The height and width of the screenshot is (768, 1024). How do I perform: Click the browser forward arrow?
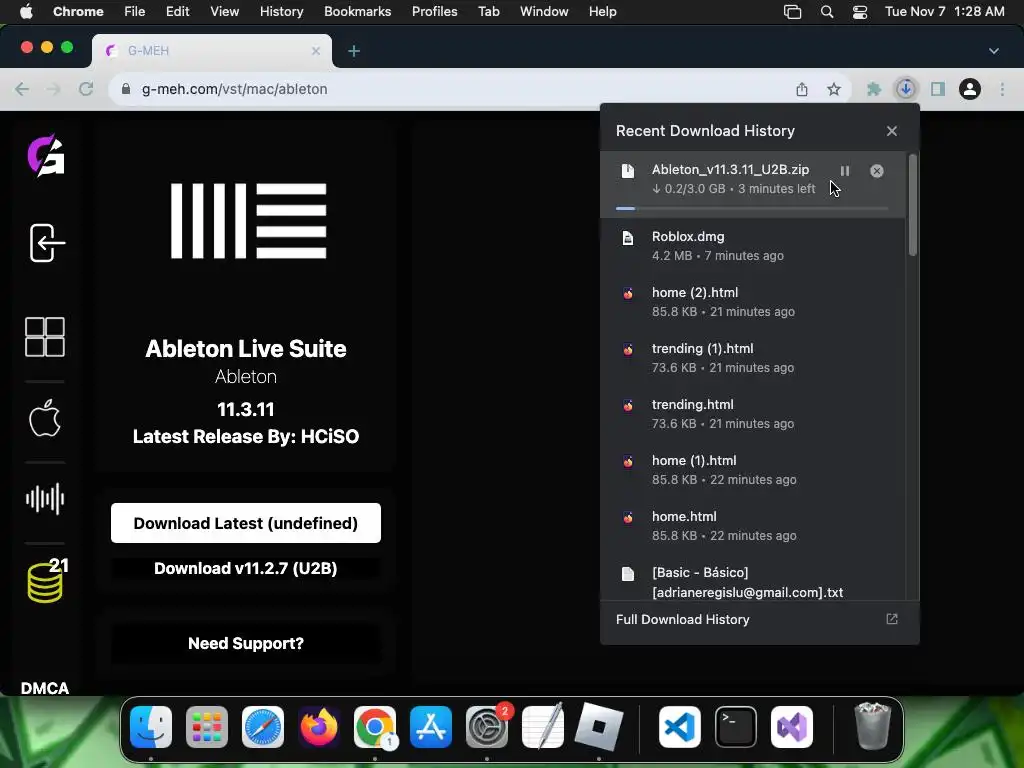point(54,89)
